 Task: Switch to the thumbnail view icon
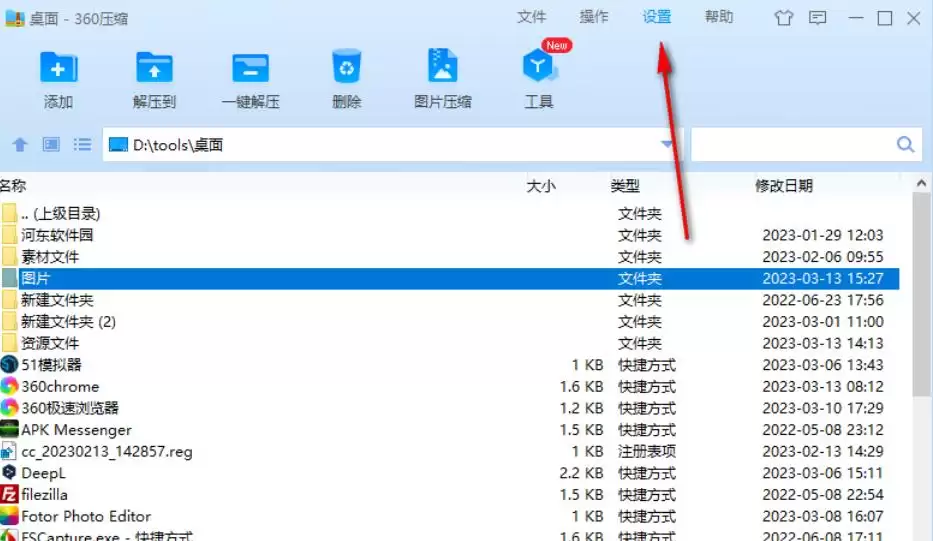pyautogui.click(x=51, y=145)
